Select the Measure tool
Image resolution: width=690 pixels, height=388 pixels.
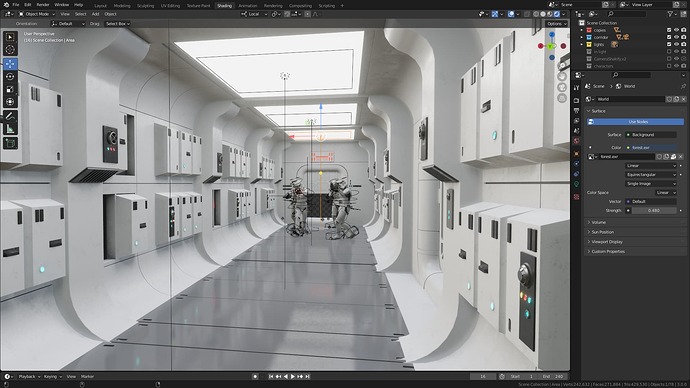10,128
